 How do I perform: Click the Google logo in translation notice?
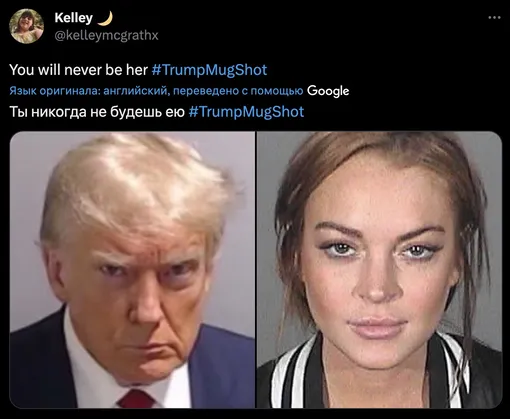[x=328, y=91]
